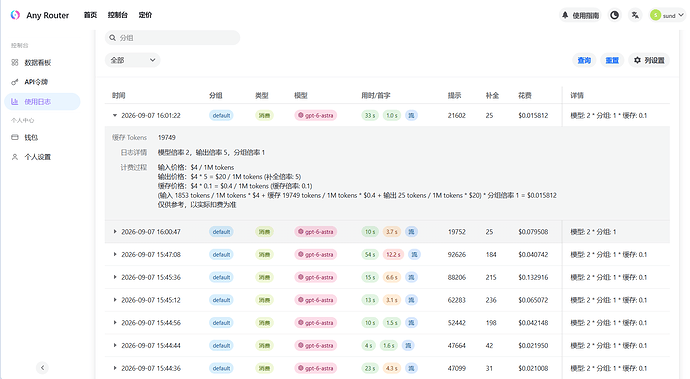Click the 查询 query button
Image resolution: width=690 pixels, height=379 pixels.
pyautogui.click(x=584, y=60)
